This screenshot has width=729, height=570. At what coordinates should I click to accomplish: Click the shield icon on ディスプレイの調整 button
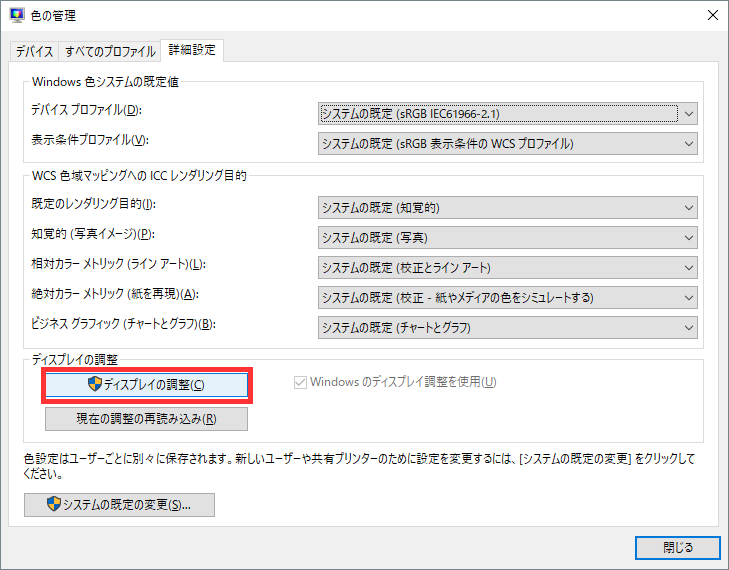(x=95, y=385)
